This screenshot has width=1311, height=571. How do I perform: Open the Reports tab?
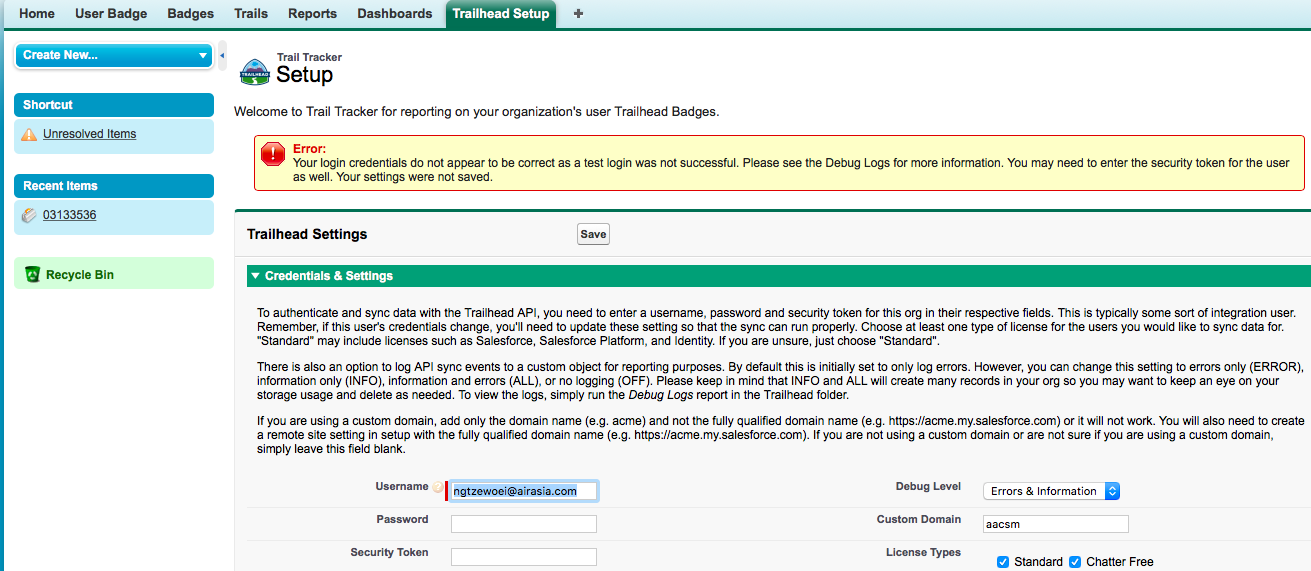(312, 14)
